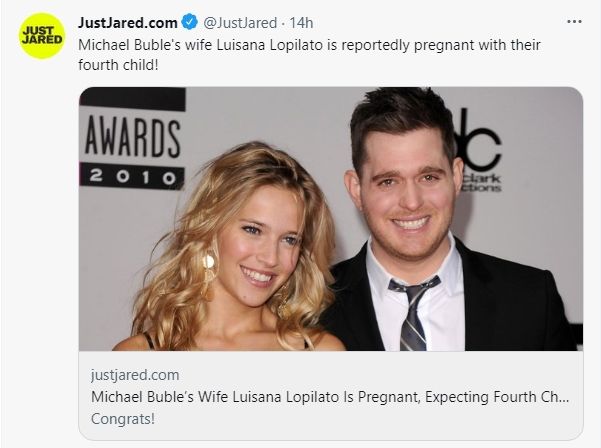This screenshot has height=448, width=601.
Task: Open the tweet's three-dot more options menu
Action: pyautogui.click(x=574, y=22)
